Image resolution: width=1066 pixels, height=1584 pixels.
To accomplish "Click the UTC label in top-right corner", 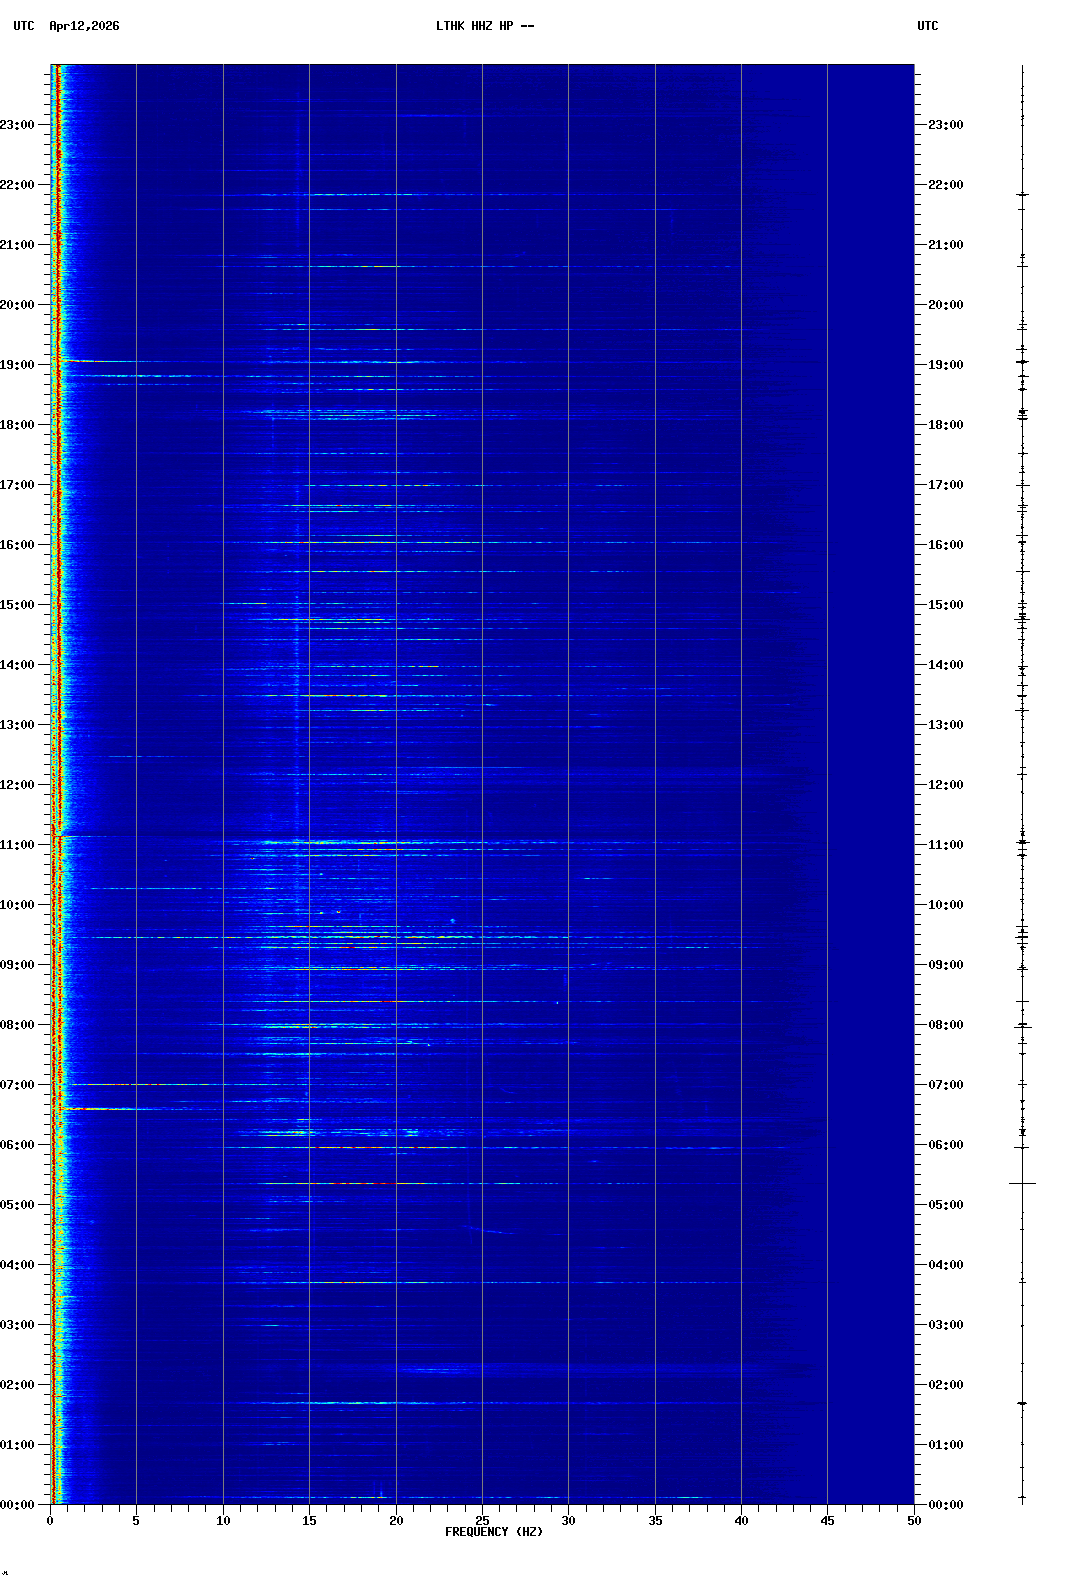I will coord(927,26).
